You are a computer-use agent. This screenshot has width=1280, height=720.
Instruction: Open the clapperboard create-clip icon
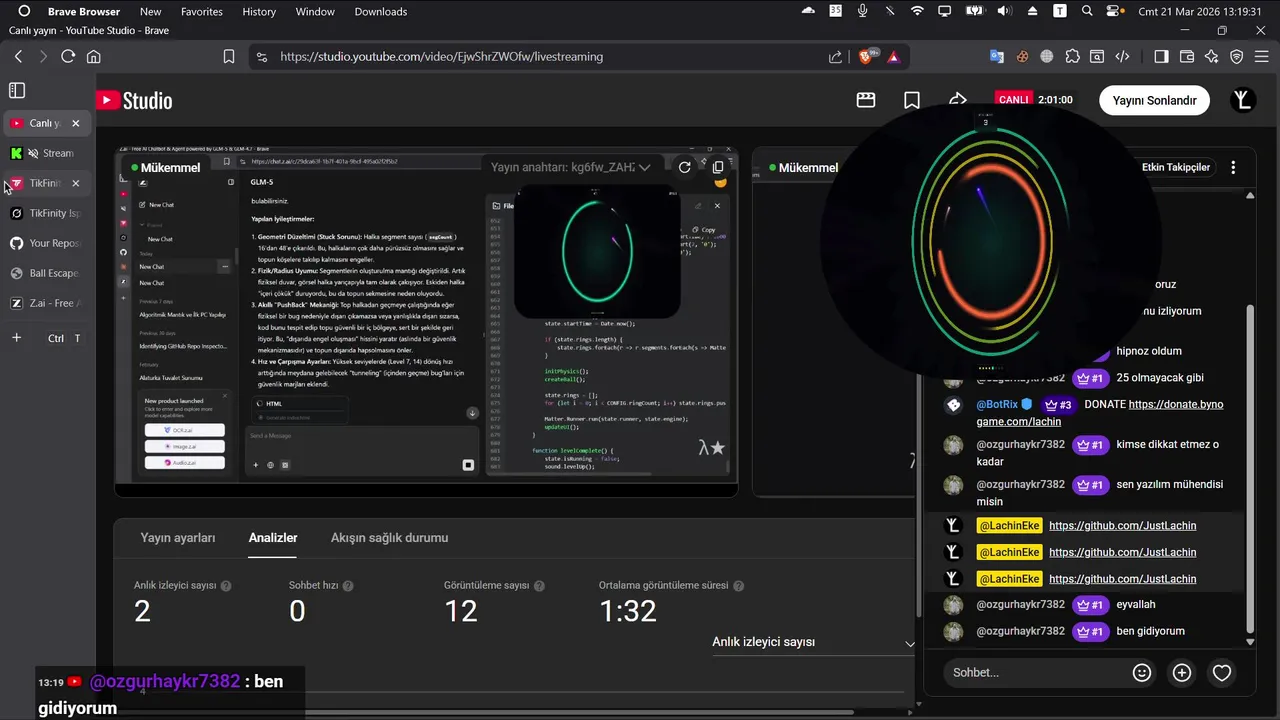[866, 100]
